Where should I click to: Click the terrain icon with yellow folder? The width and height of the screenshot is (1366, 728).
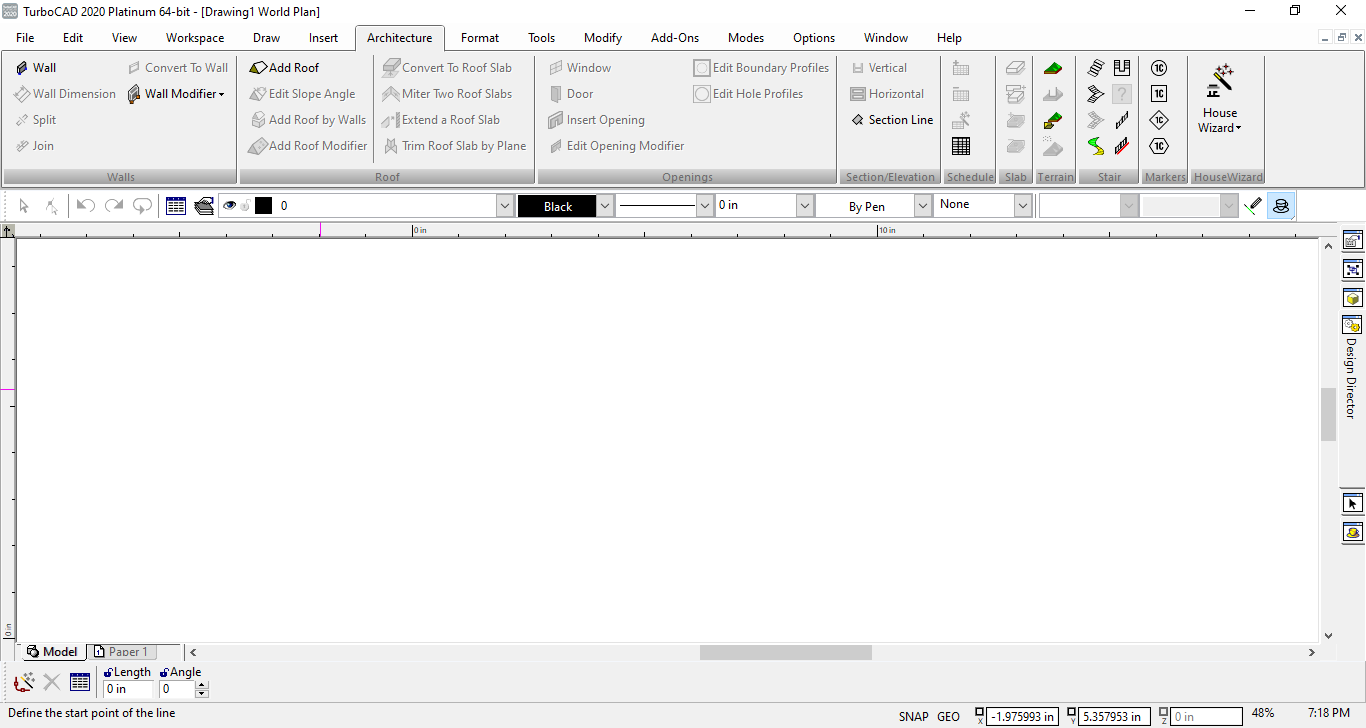point(1052,120)
